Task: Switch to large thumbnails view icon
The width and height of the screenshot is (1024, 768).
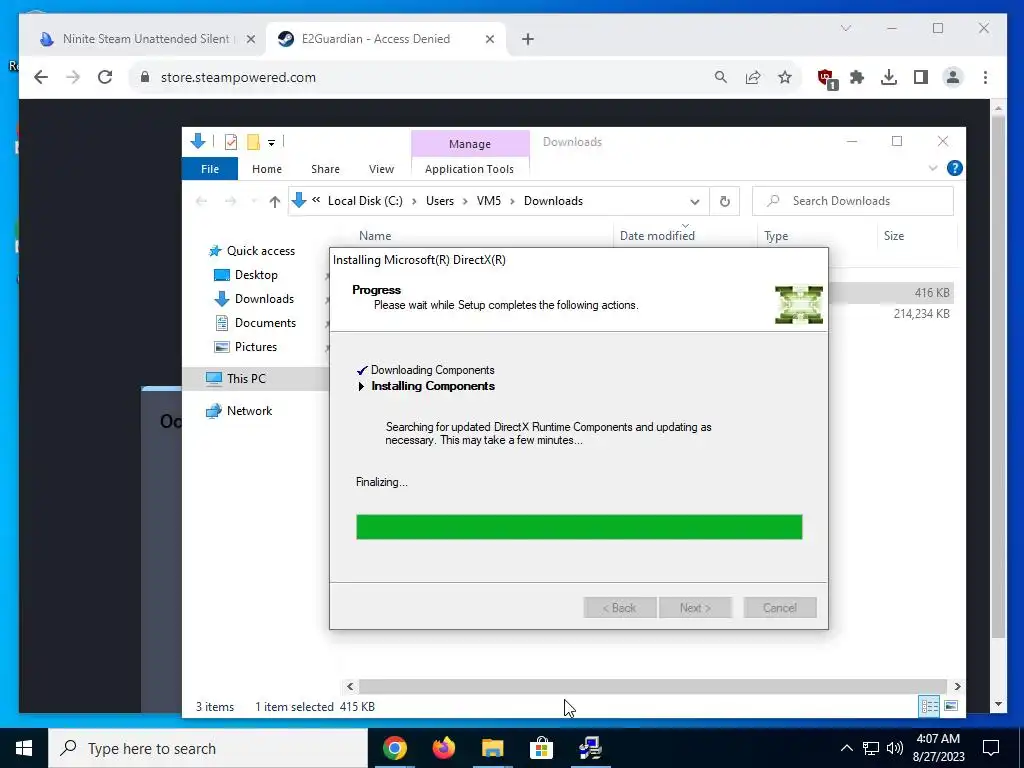Action: pos(951,706)
